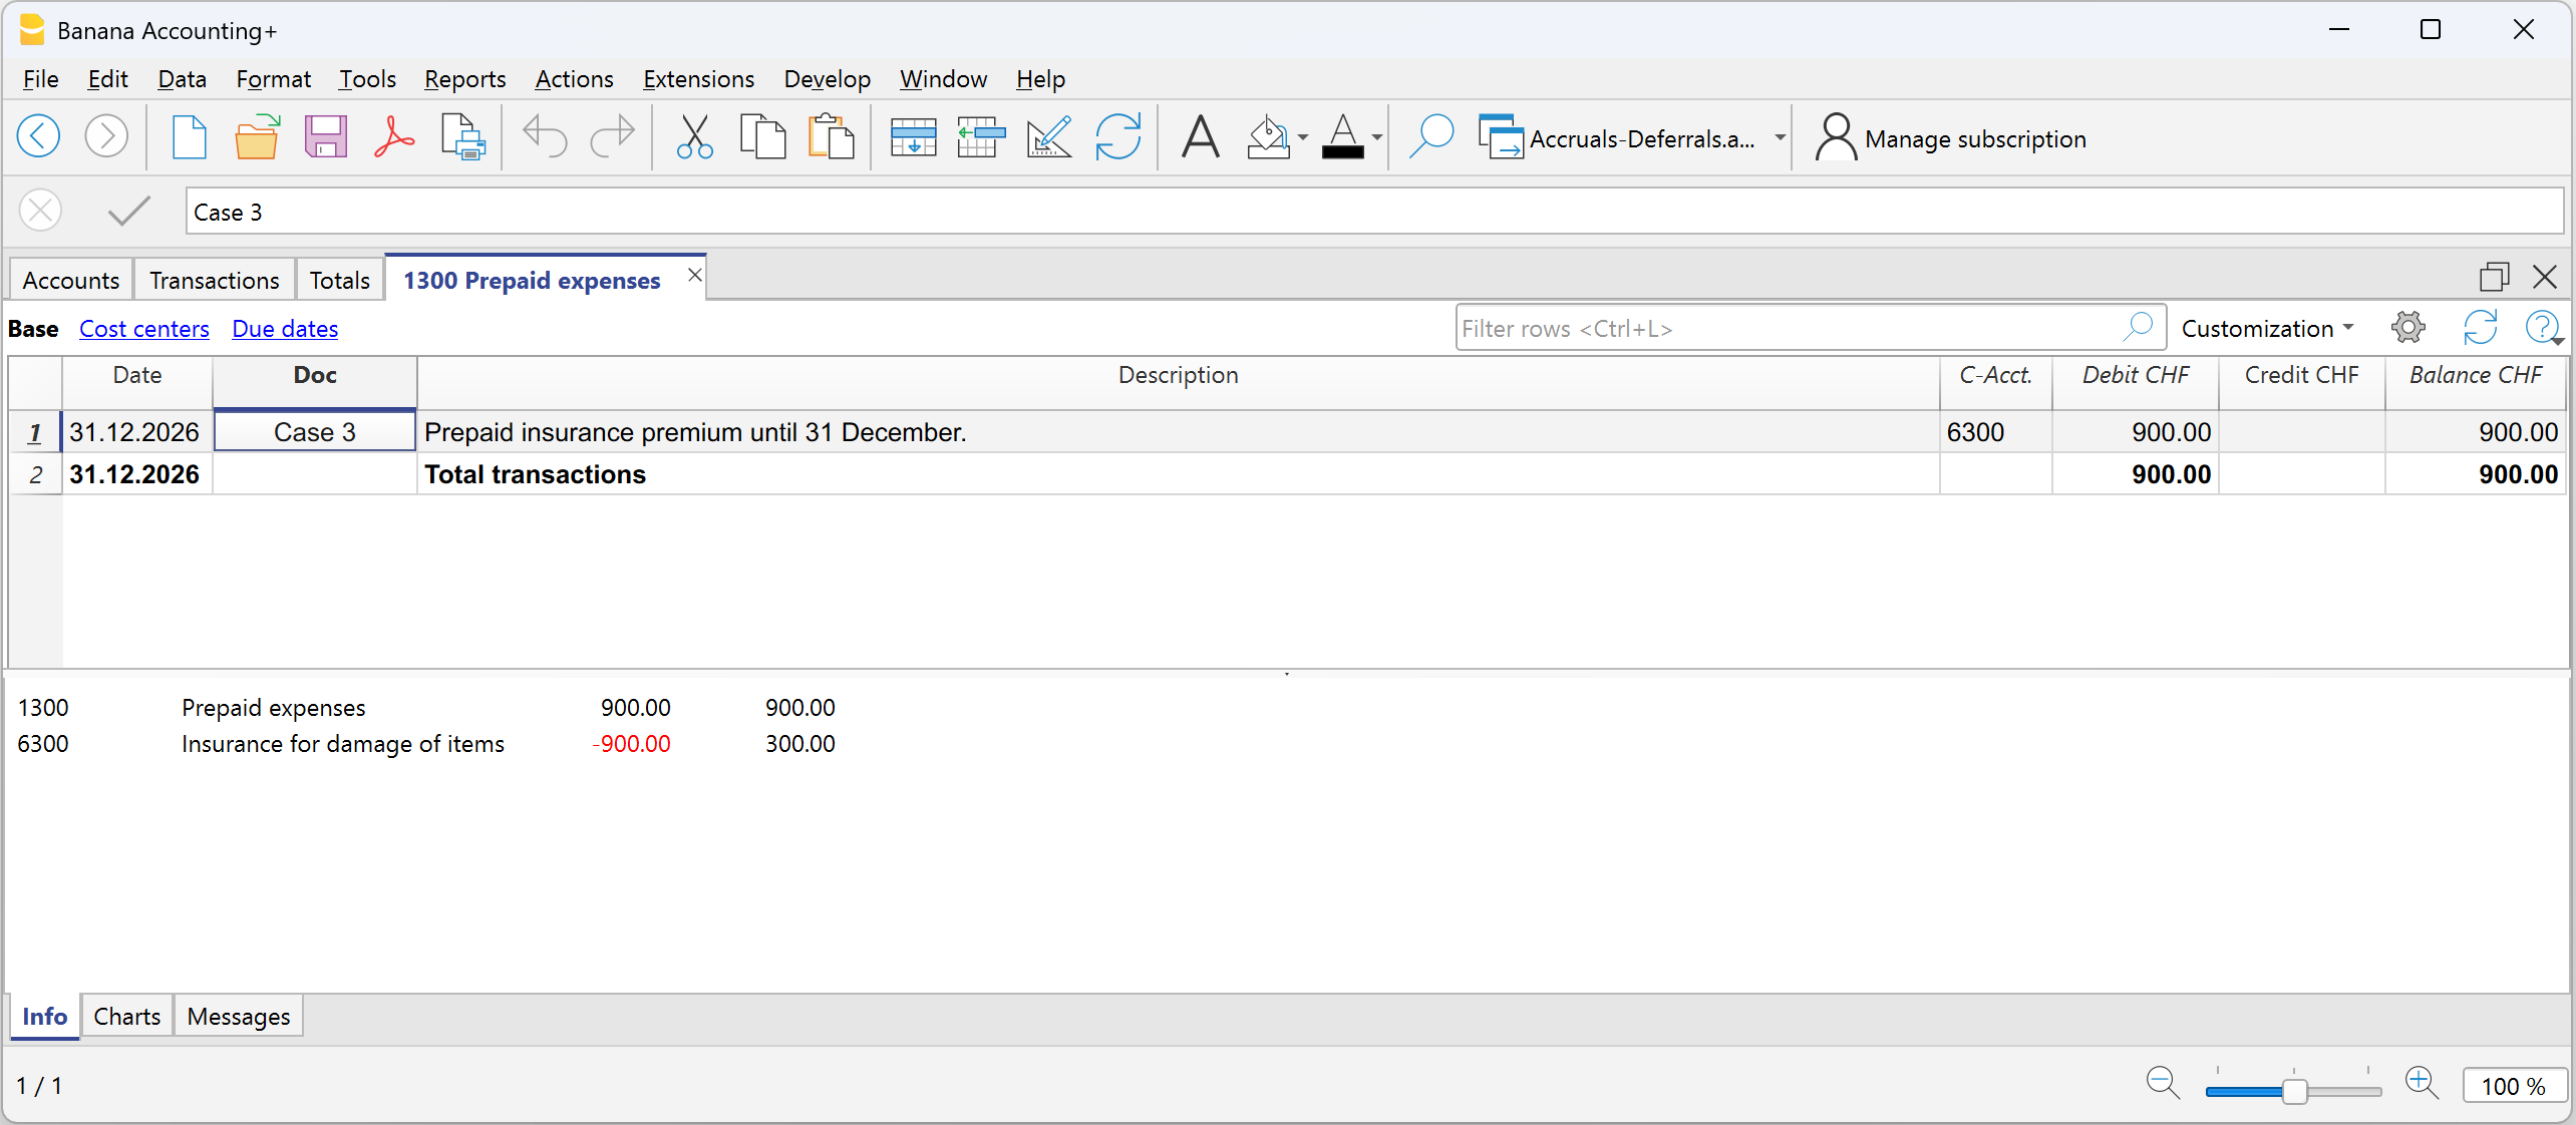Expand the Customization dropdown
Screen dimensions: 2576x1125
click(2266, 328)
